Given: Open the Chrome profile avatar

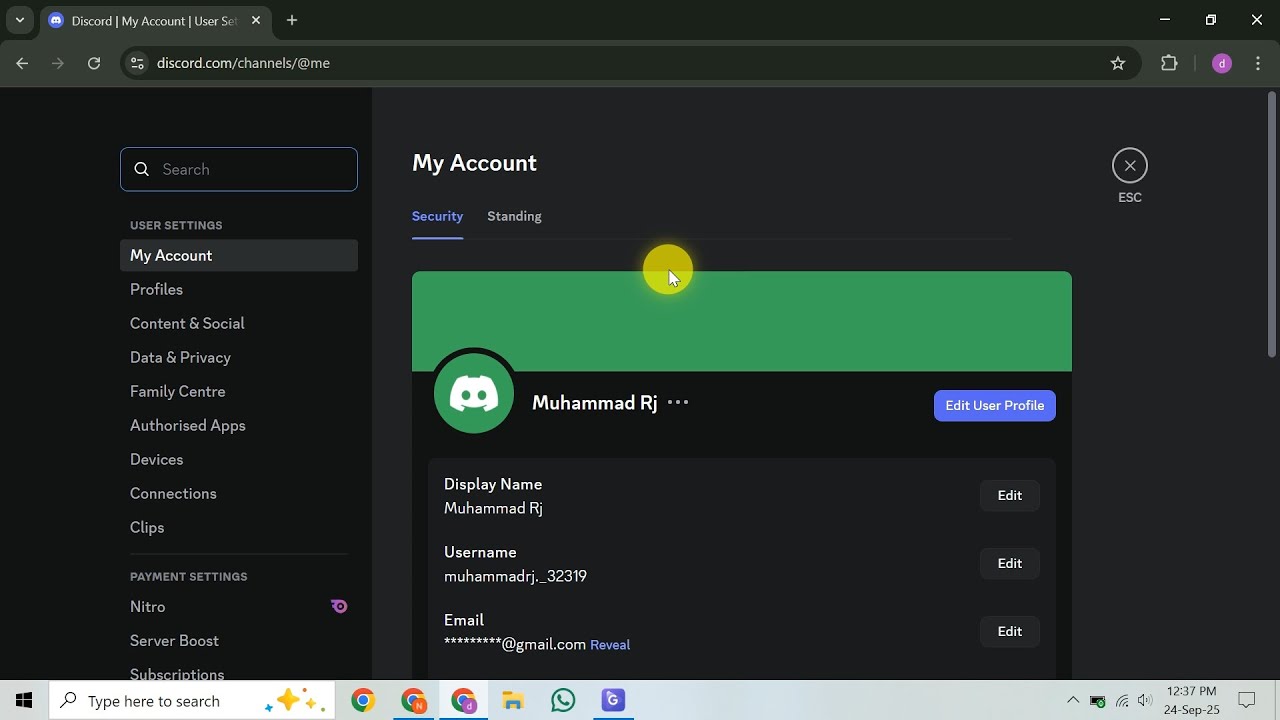Looking at the screenshot, I should coord(1221,63).
